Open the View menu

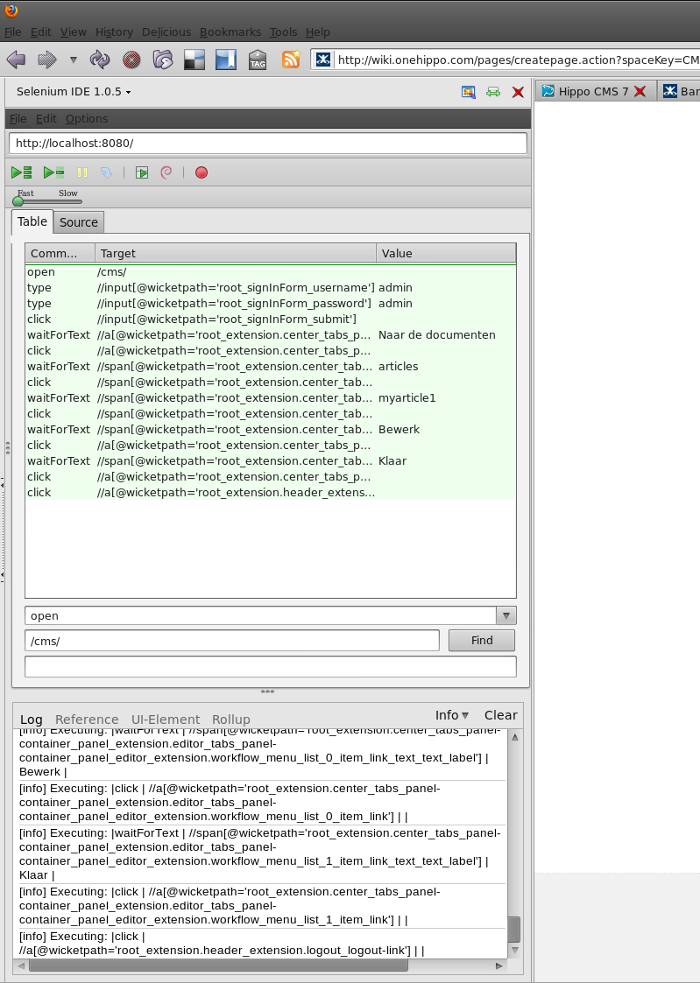[73, 32]
